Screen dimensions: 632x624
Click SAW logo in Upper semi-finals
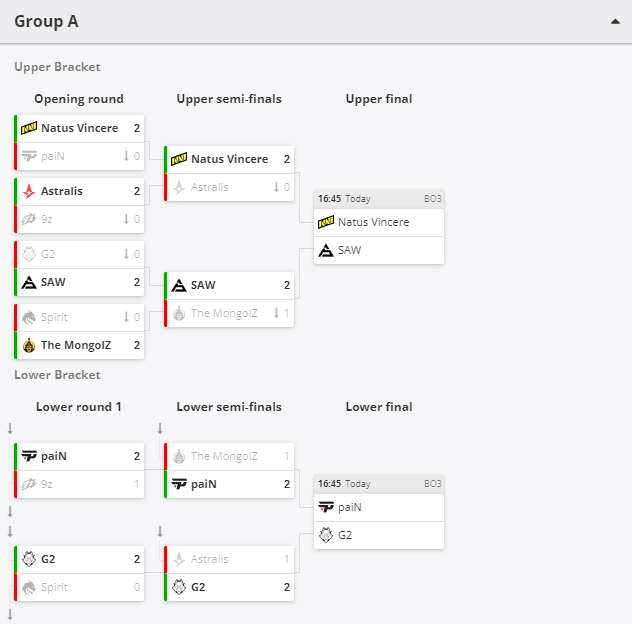pos(179,285)
